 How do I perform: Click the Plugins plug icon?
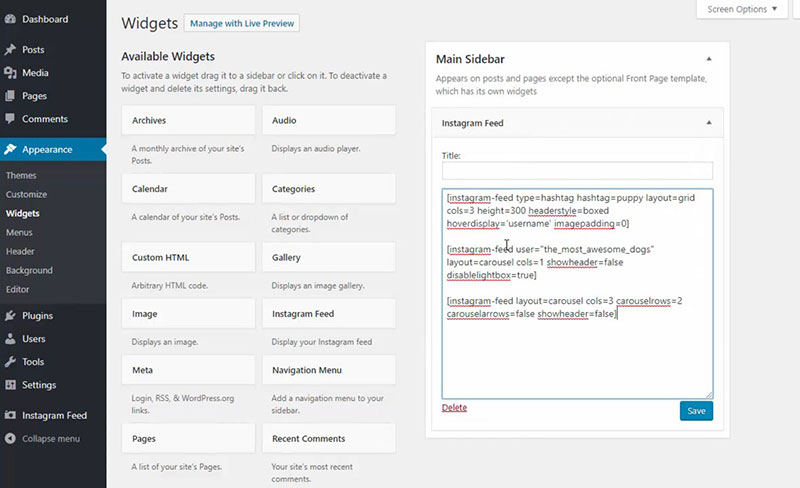(10, 315)
